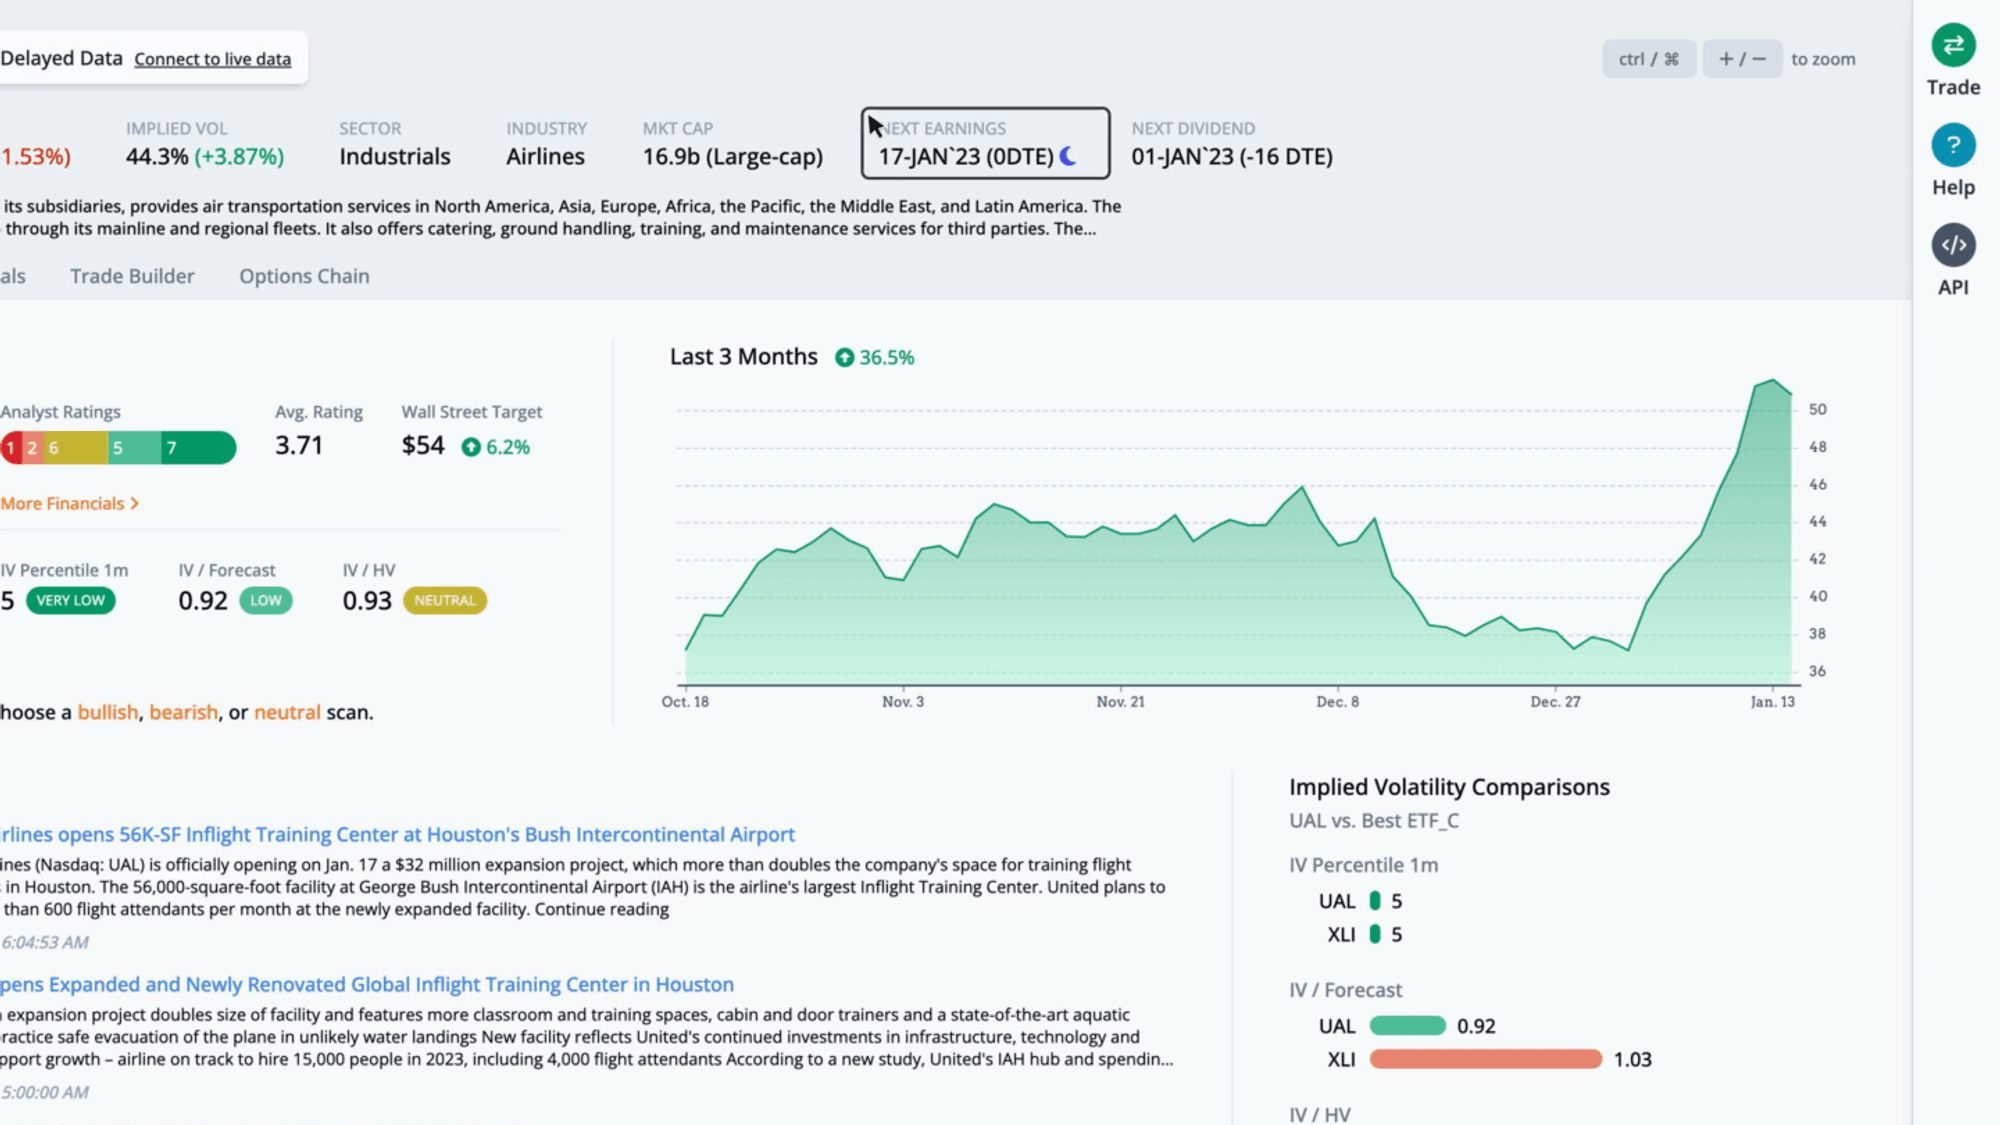Click the price chart peak near Jan. 13
2000x1125 pixels.
coord(1772,380)
